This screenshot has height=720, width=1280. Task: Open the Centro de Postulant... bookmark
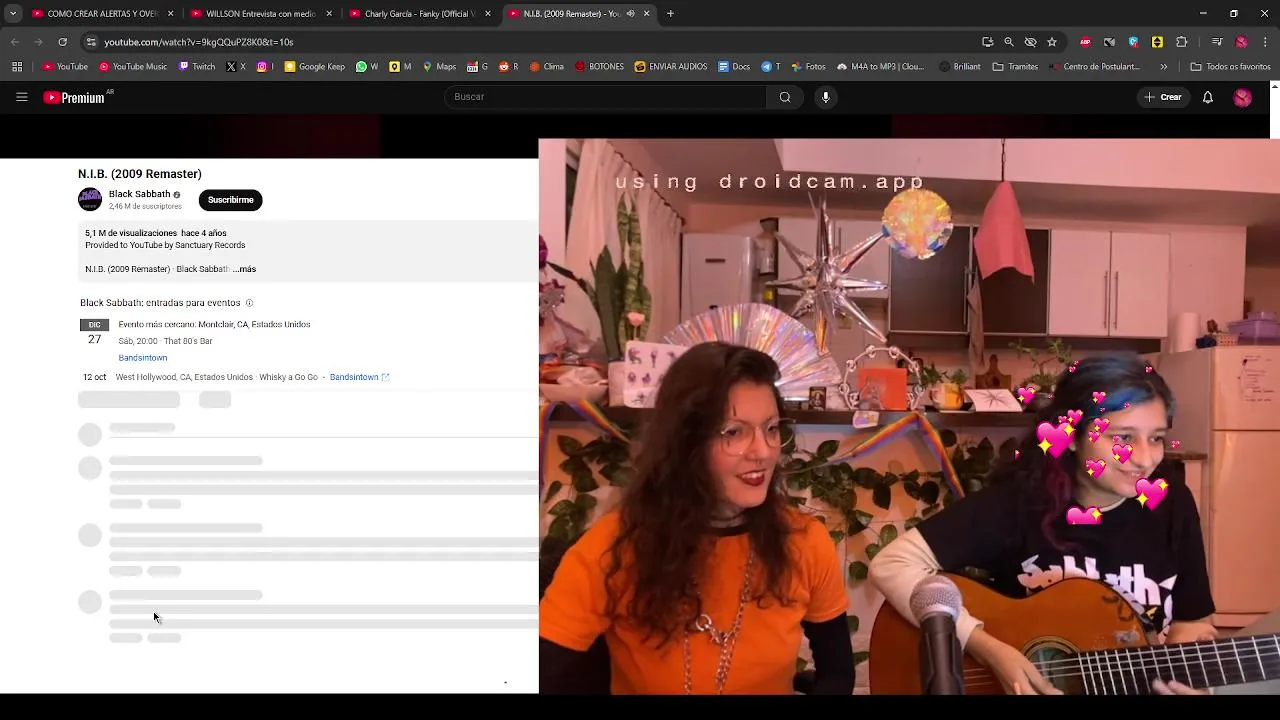(x=1094, y=67)
